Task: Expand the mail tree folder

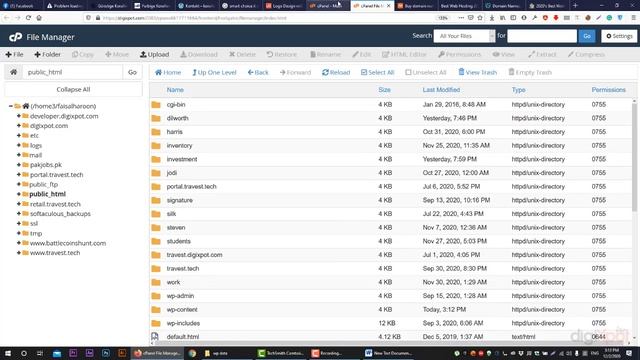Action: coord(19,155)
